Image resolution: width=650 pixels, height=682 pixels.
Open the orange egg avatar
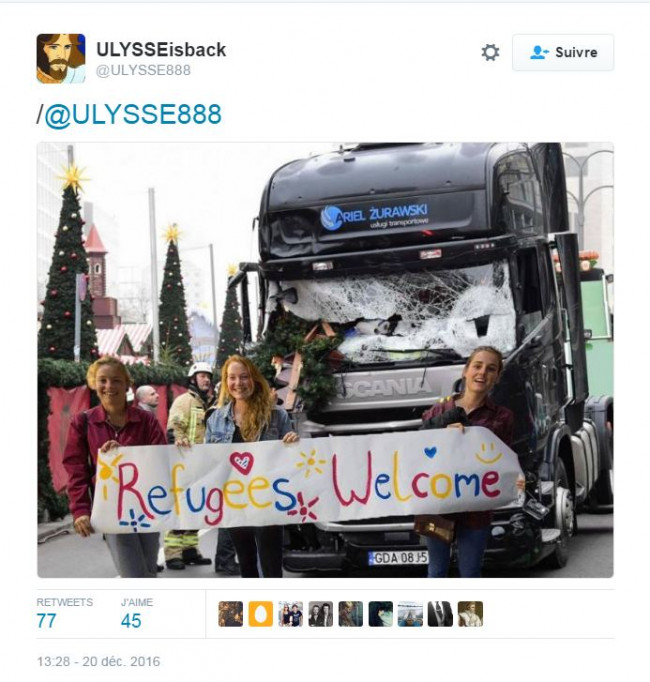(261, 614)
